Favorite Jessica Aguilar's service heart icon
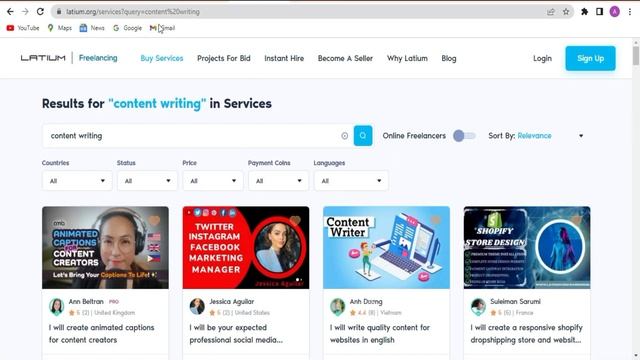Screen dimensions: 640x360 295,221
